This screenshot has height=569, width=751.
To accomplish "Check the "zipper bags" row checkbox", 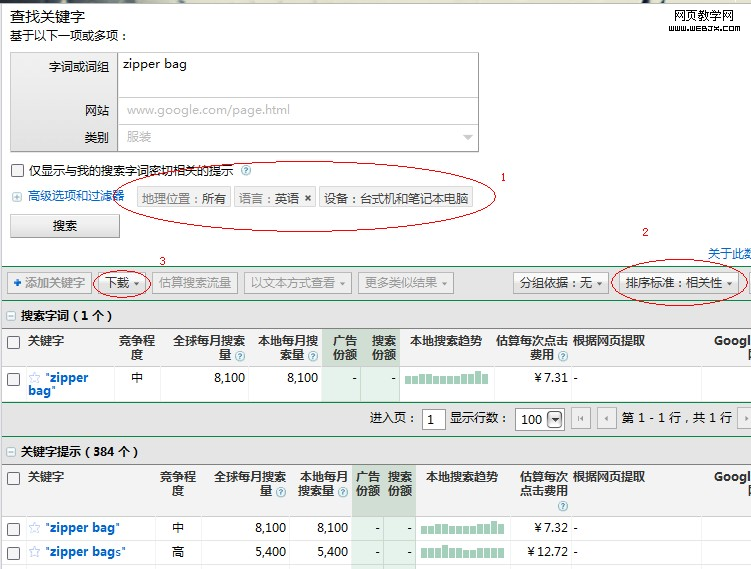I will click(13, 553).
